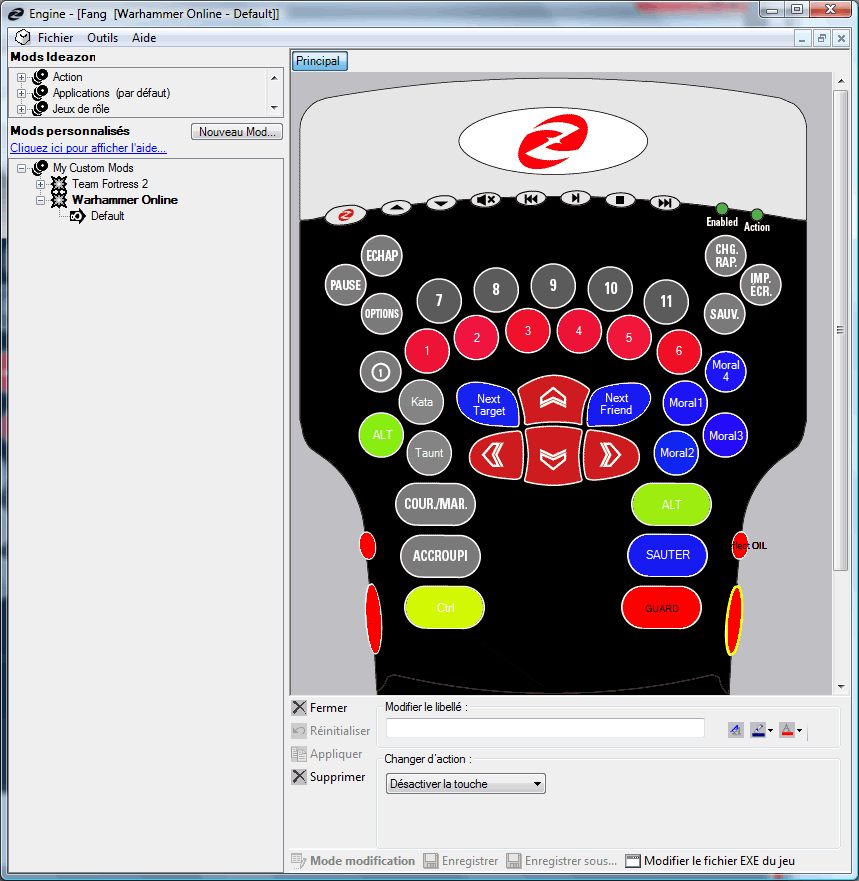Click the Supprimer button label
This screenshot has width=859, height=881.
pos(337,777)
